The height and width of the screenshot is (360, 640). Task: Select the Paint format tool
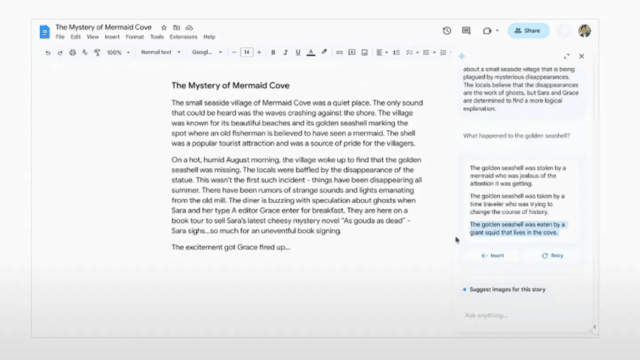tap(97, 53)
